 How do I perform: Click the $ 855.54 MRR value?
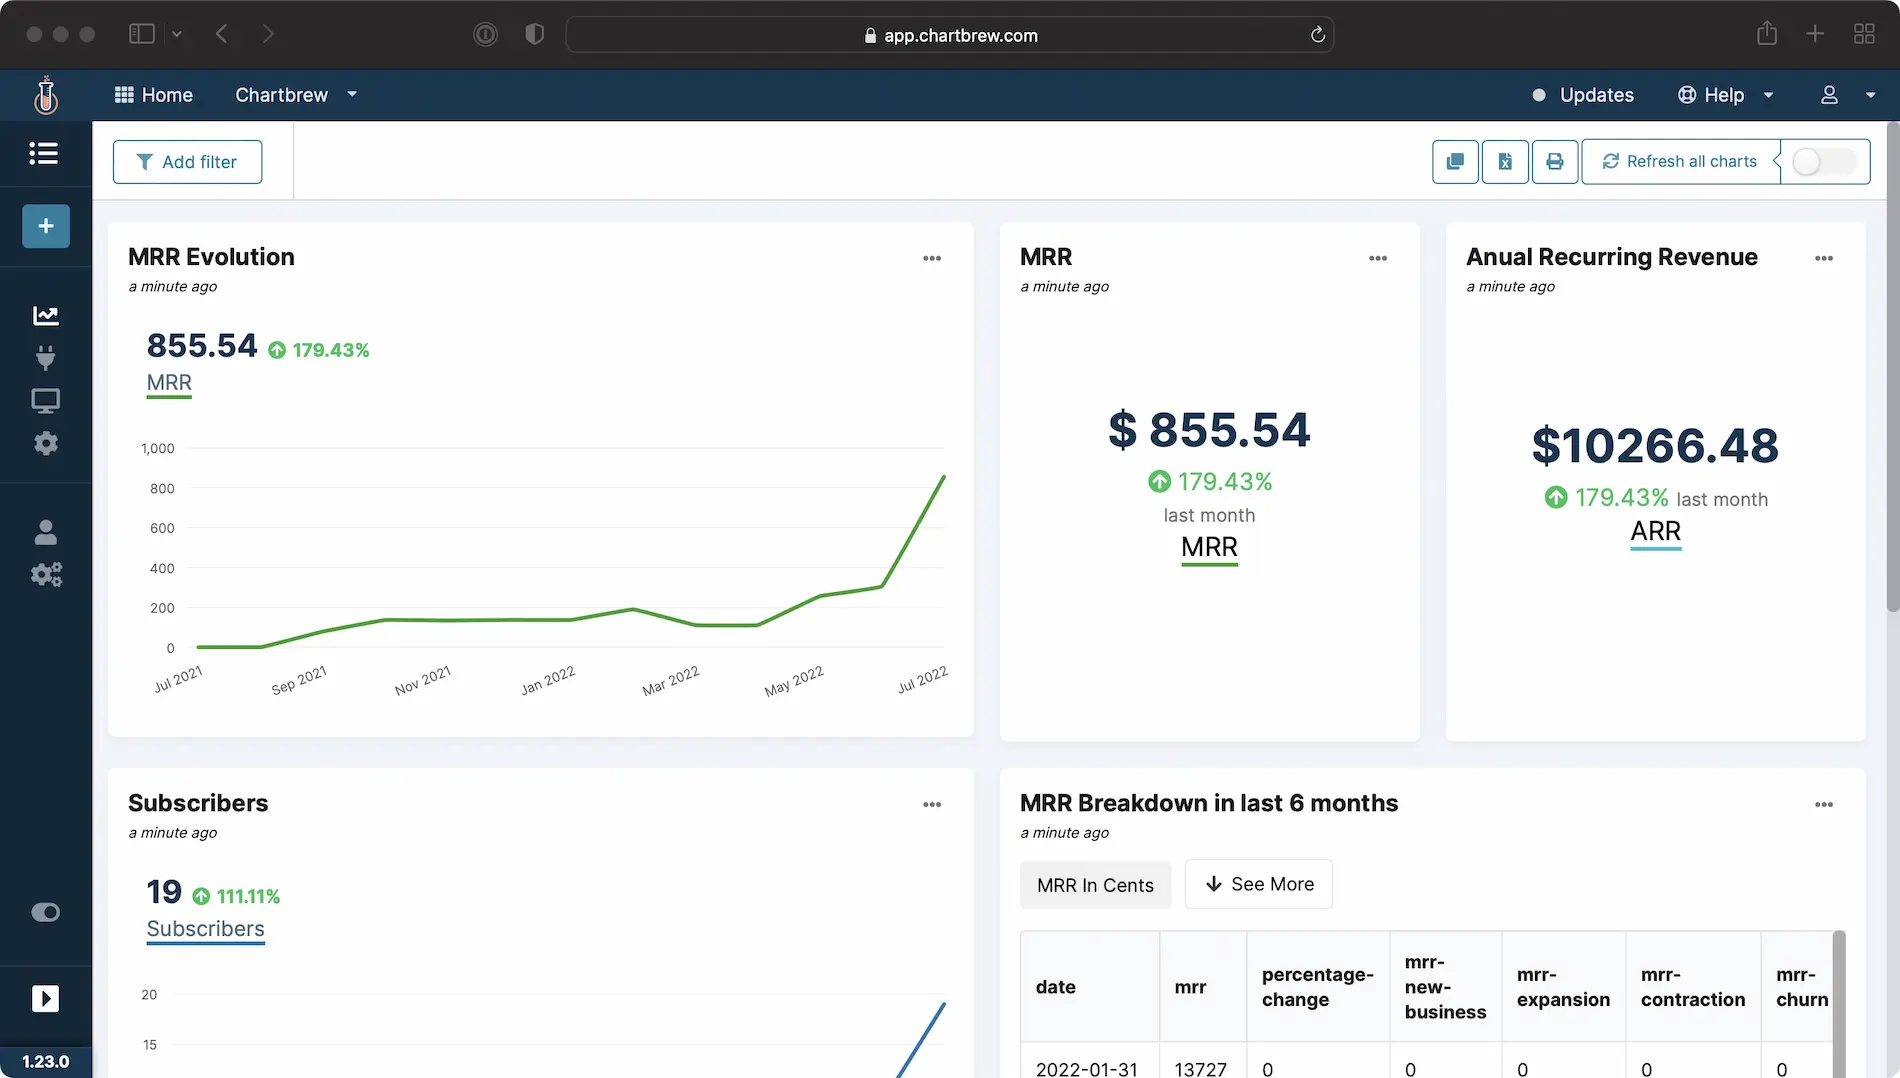point(1209,430)
